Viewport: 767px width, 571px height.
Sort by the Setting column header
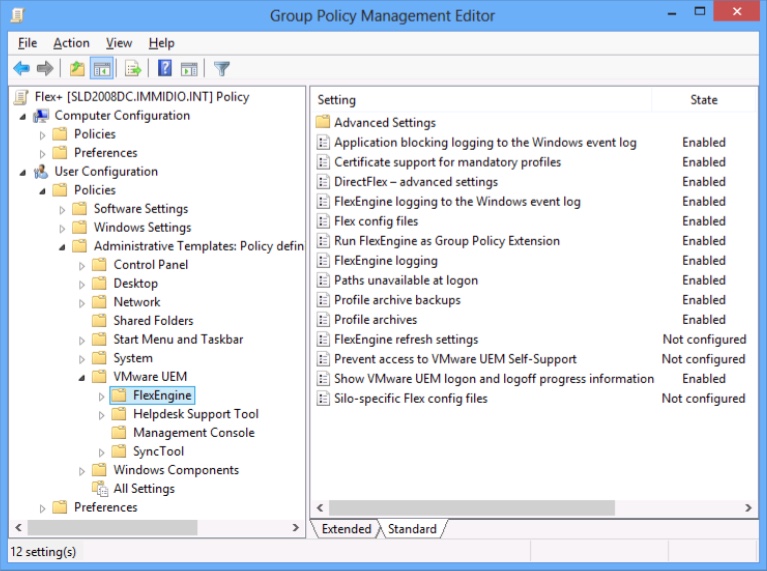pyautogui.click(x=481, y=100)
